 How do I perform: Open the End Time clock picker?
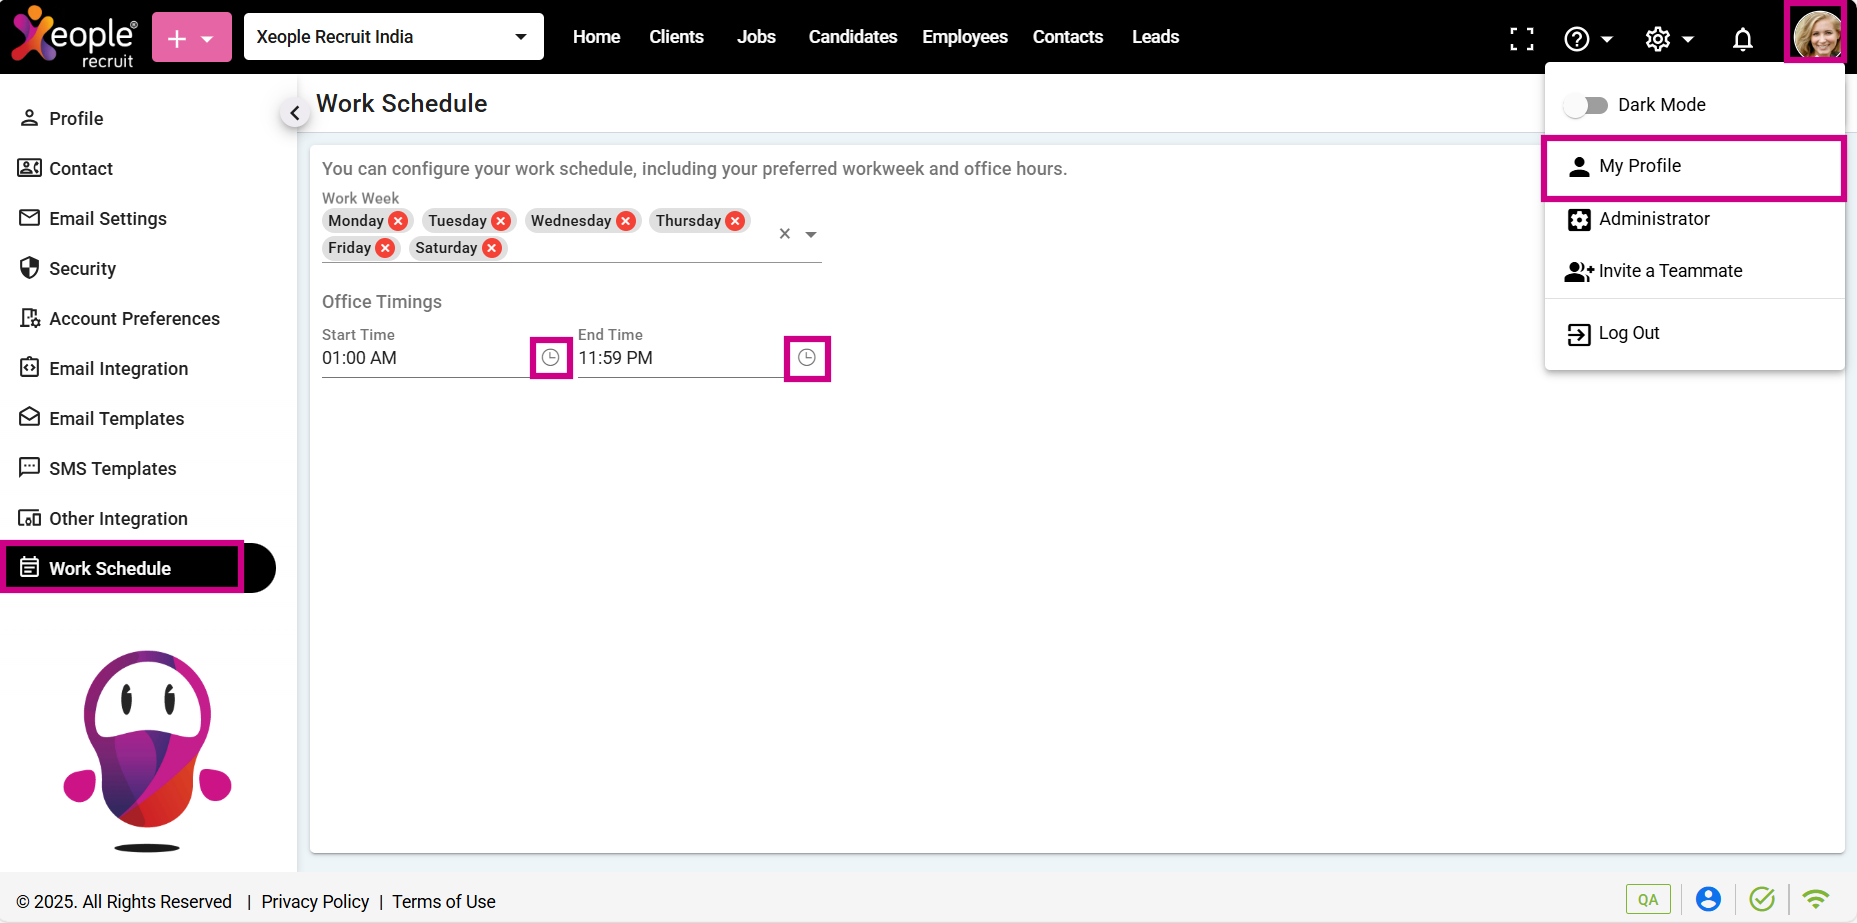pyautogui.click(x=807, y=358)
